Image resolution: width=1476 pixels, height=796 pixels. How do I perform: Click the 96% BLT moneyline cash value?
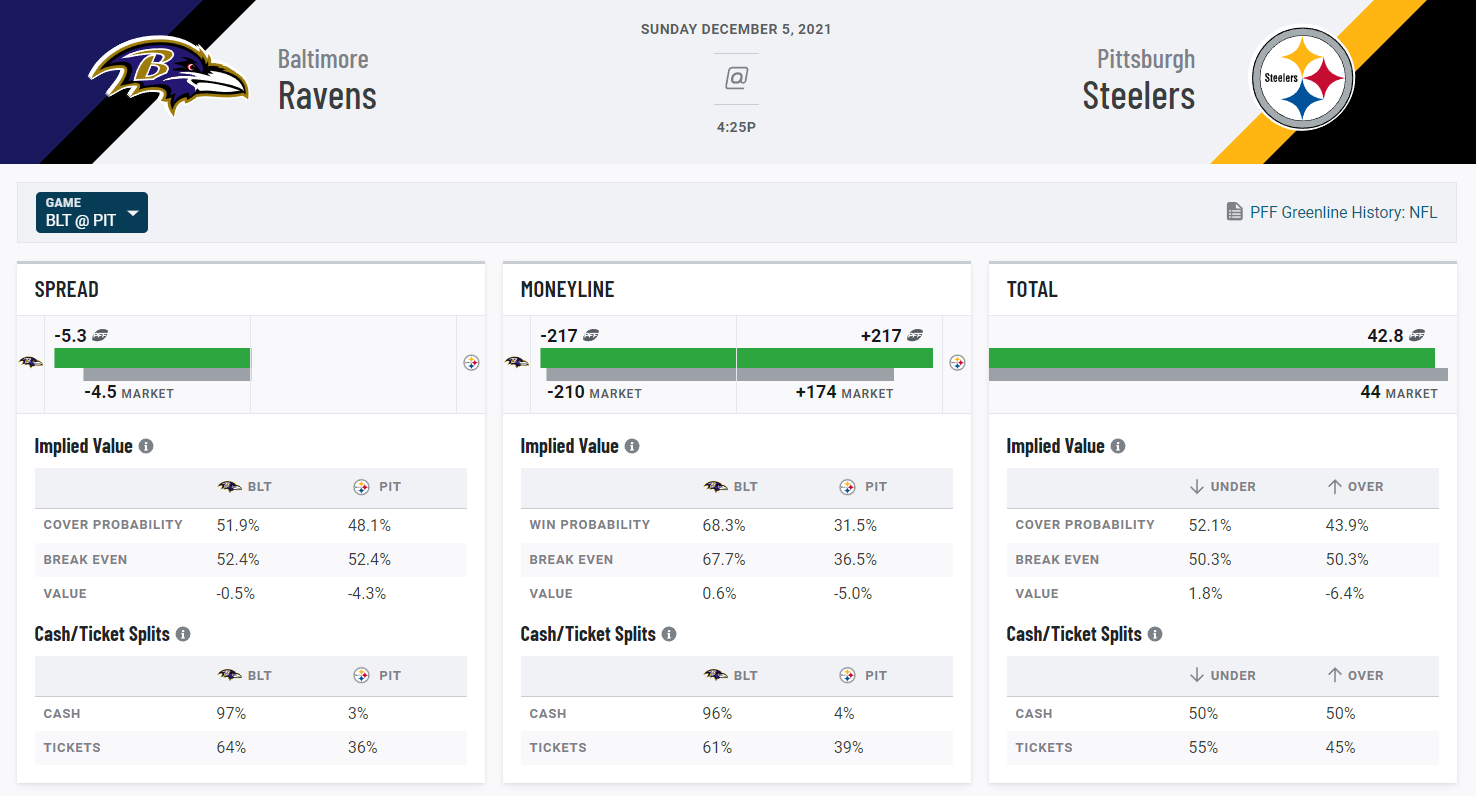coord(718,713)
